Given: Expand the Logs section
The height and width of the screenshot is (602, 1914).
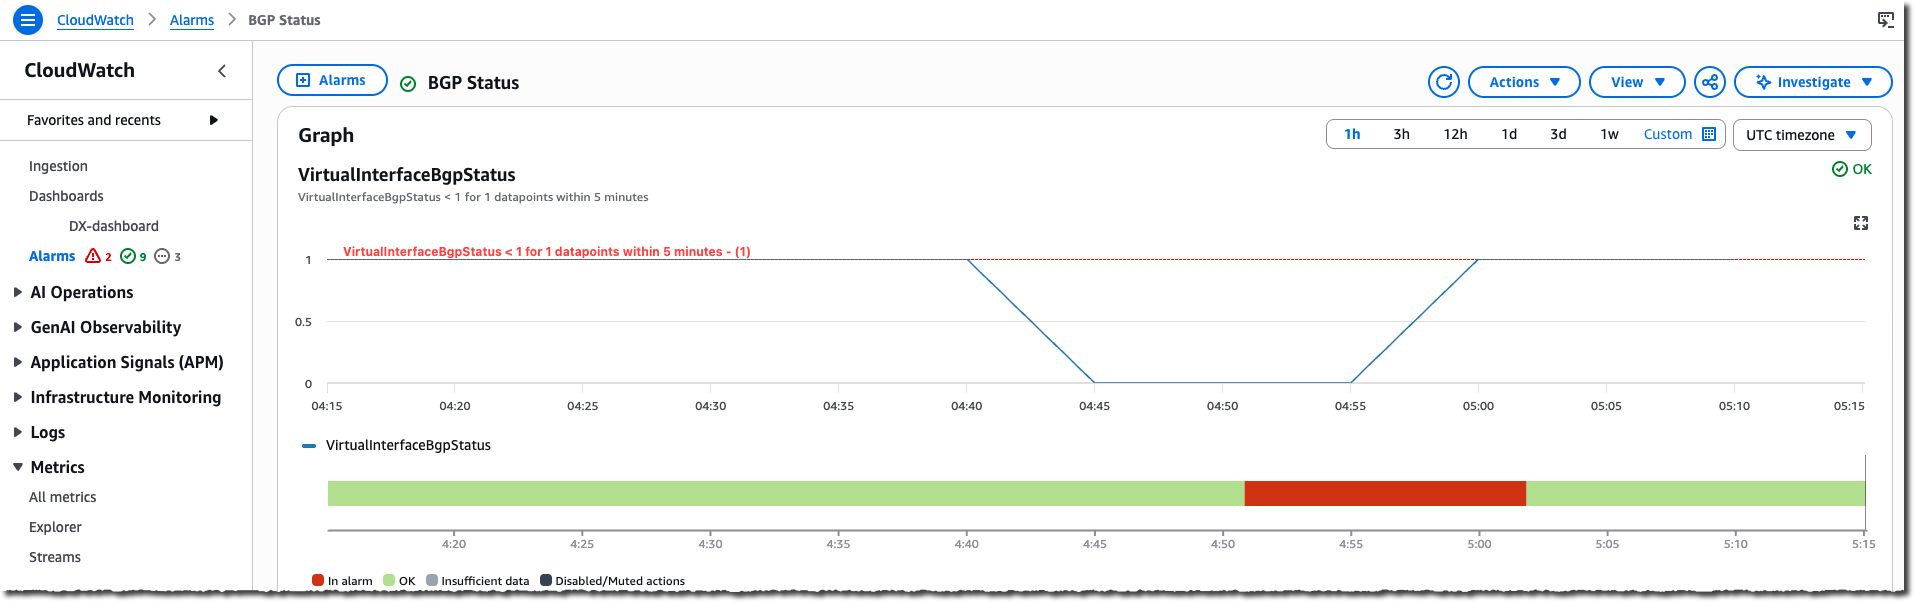Looking at the screenshot, I should click(18, 432).
